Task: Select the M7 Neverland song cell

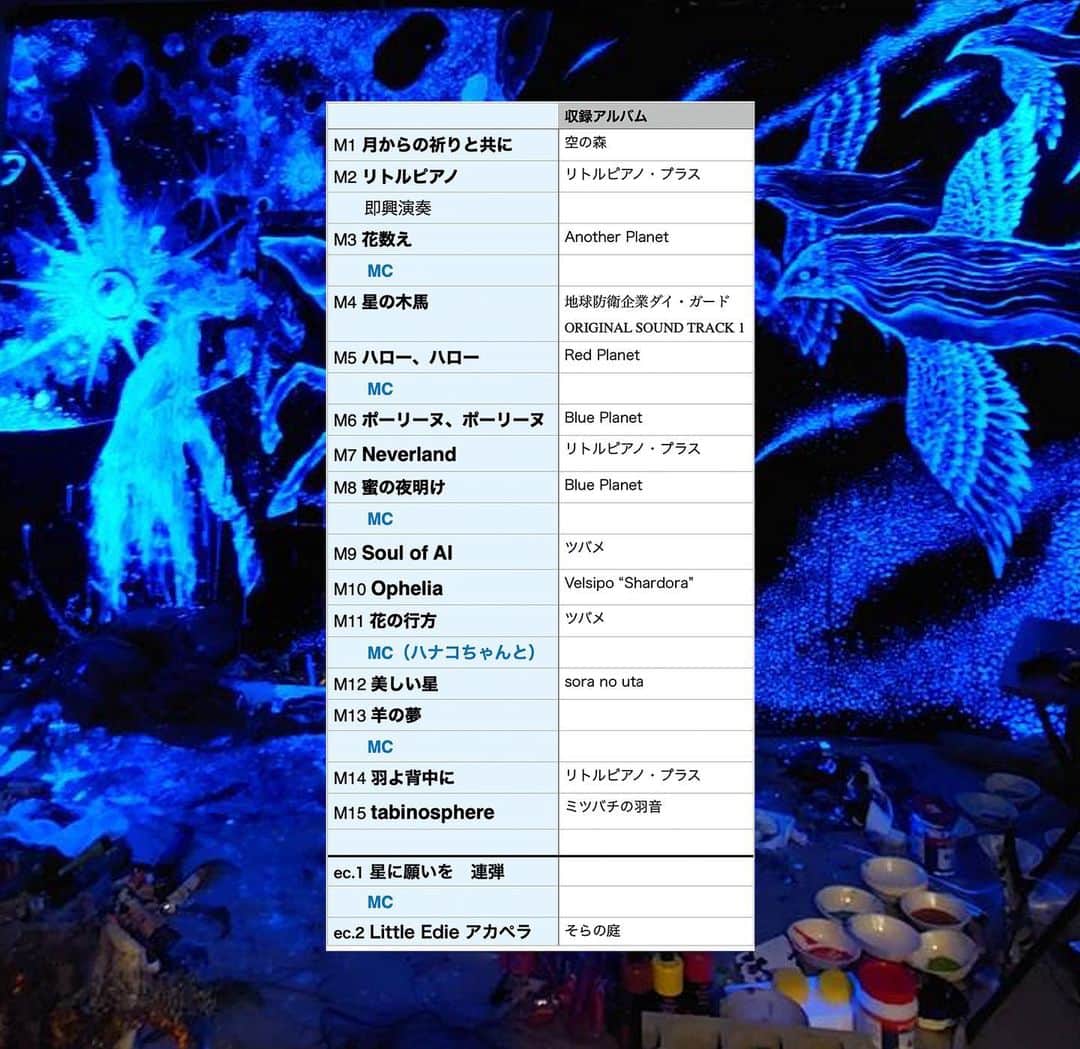Action: point(442,453)
